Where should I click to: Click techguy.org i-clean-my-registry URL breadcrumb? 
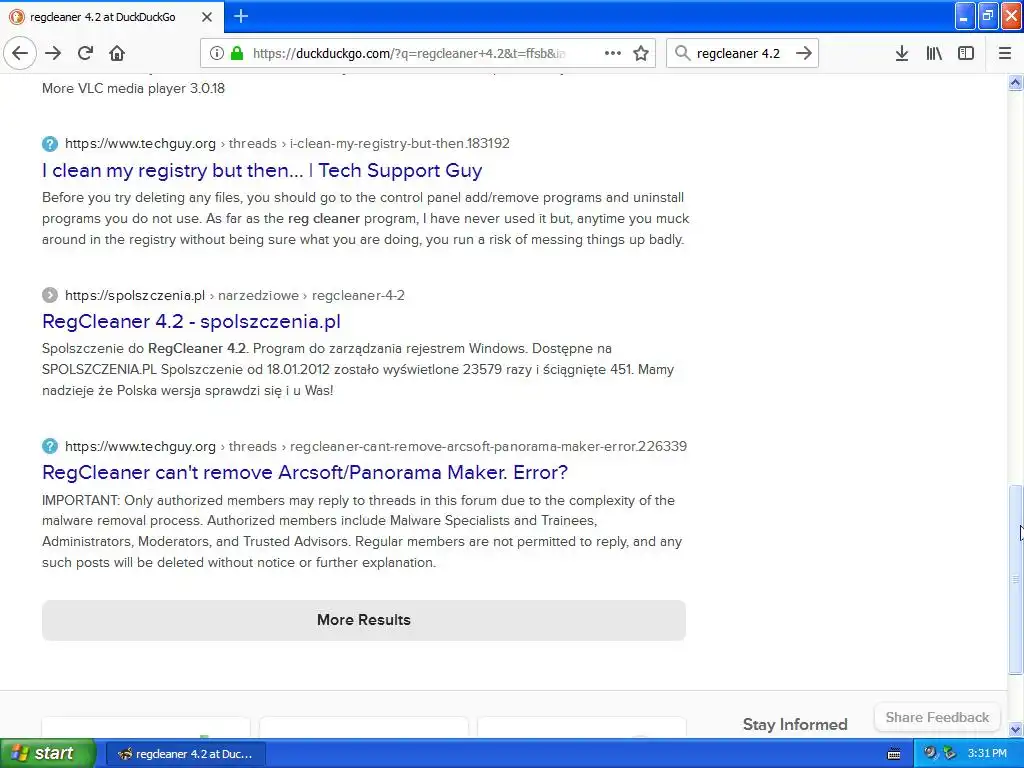click(287, 144)
